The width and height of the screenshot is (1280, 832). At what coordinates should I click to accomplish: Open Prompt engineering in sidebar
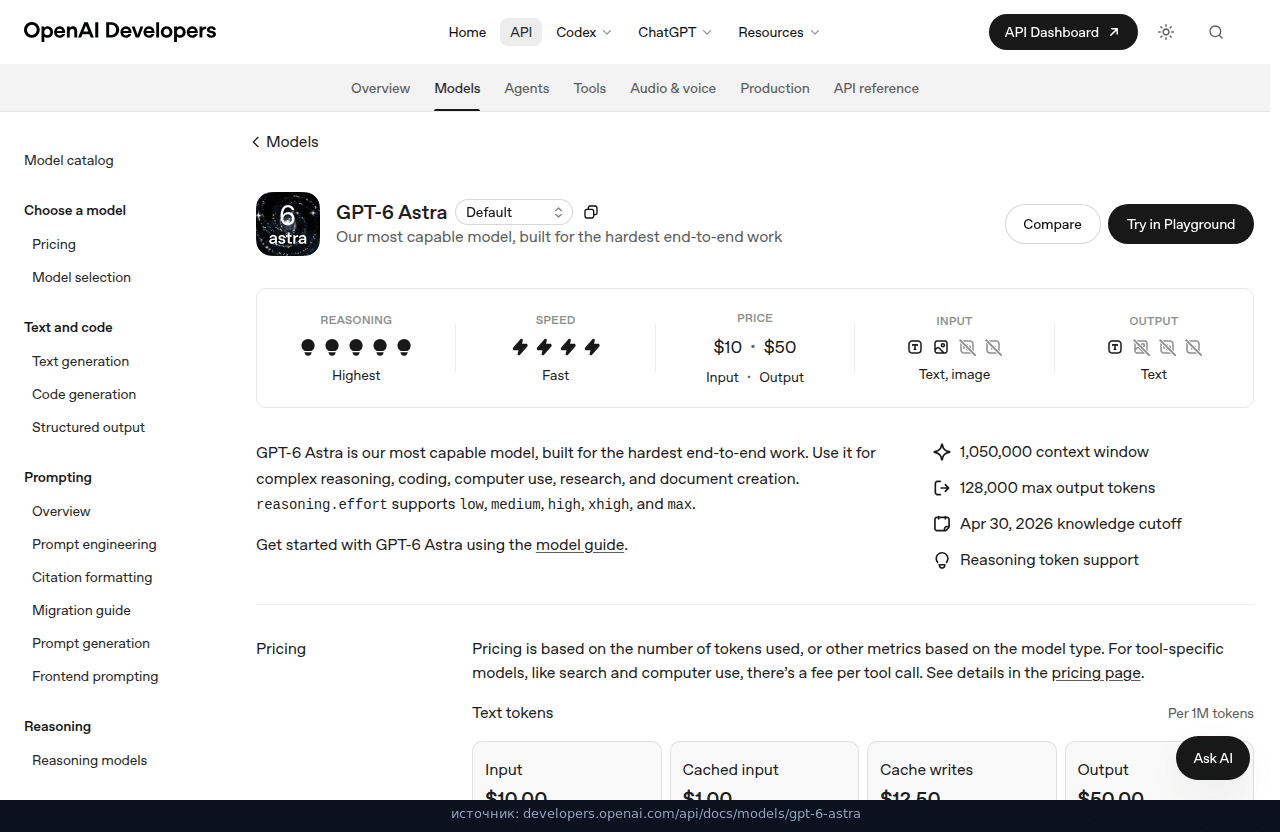(x=94, y=544)
